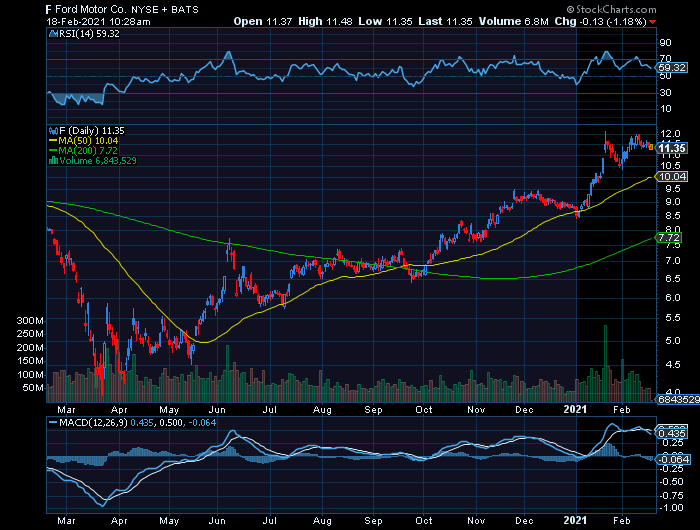
Task: Click the 6843529 volume tag on axis
Action: coord(678,400)
